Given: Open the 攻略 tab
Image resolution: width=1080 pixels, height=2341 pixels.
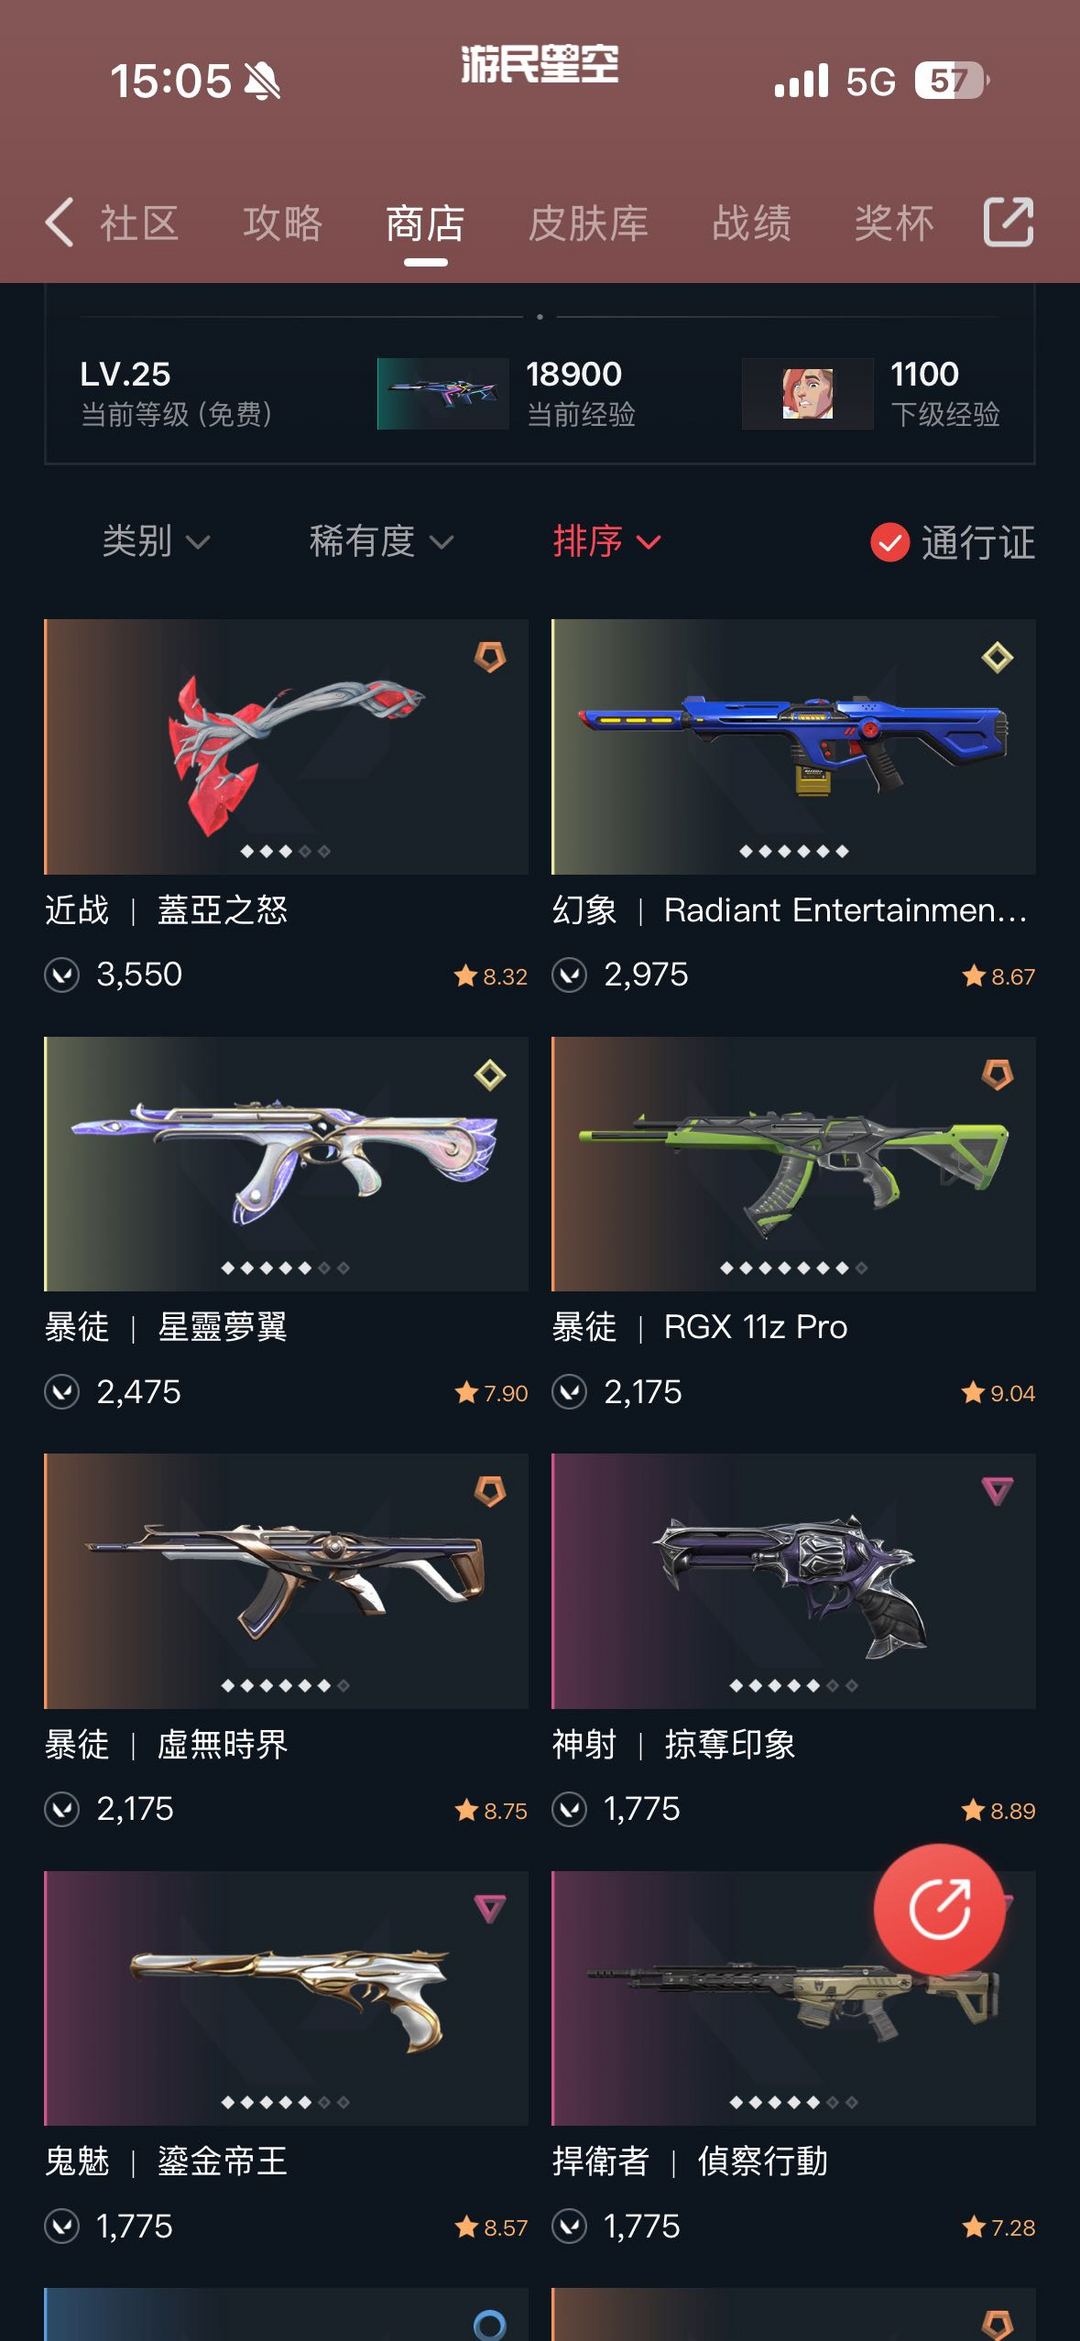Looking at the screenshot, I should coord(283,223).
